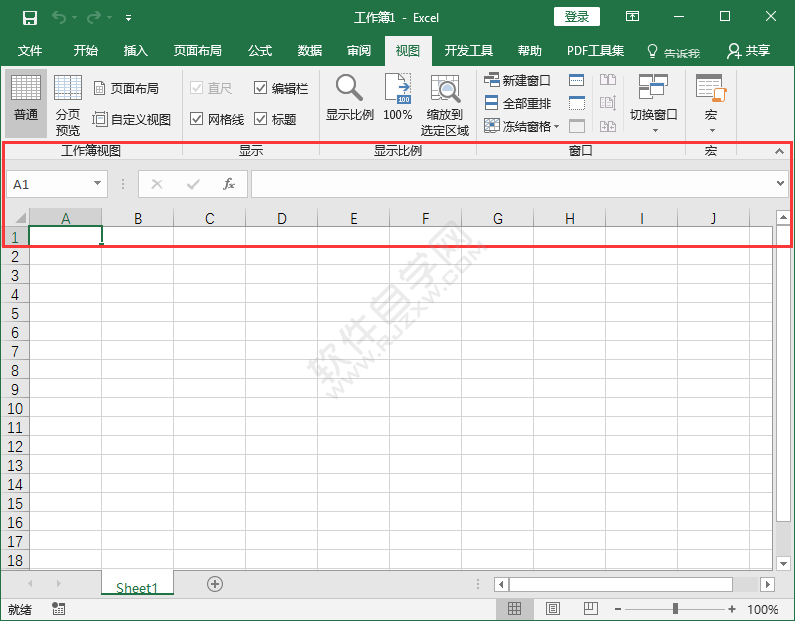
Task: Open the Name Box dropdown arrow
Action: pos(97,184)
